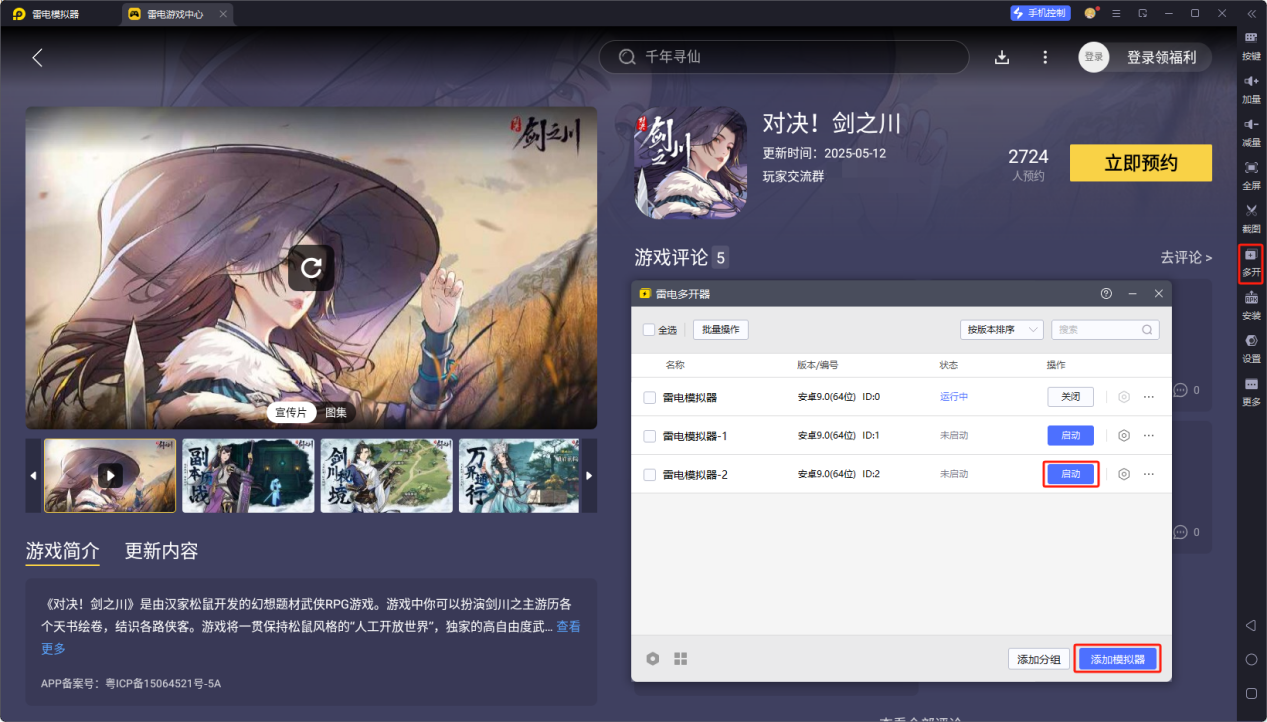
Task: Open the 按版本排序 sort dropdown
Action: [x=1001, y=329]
